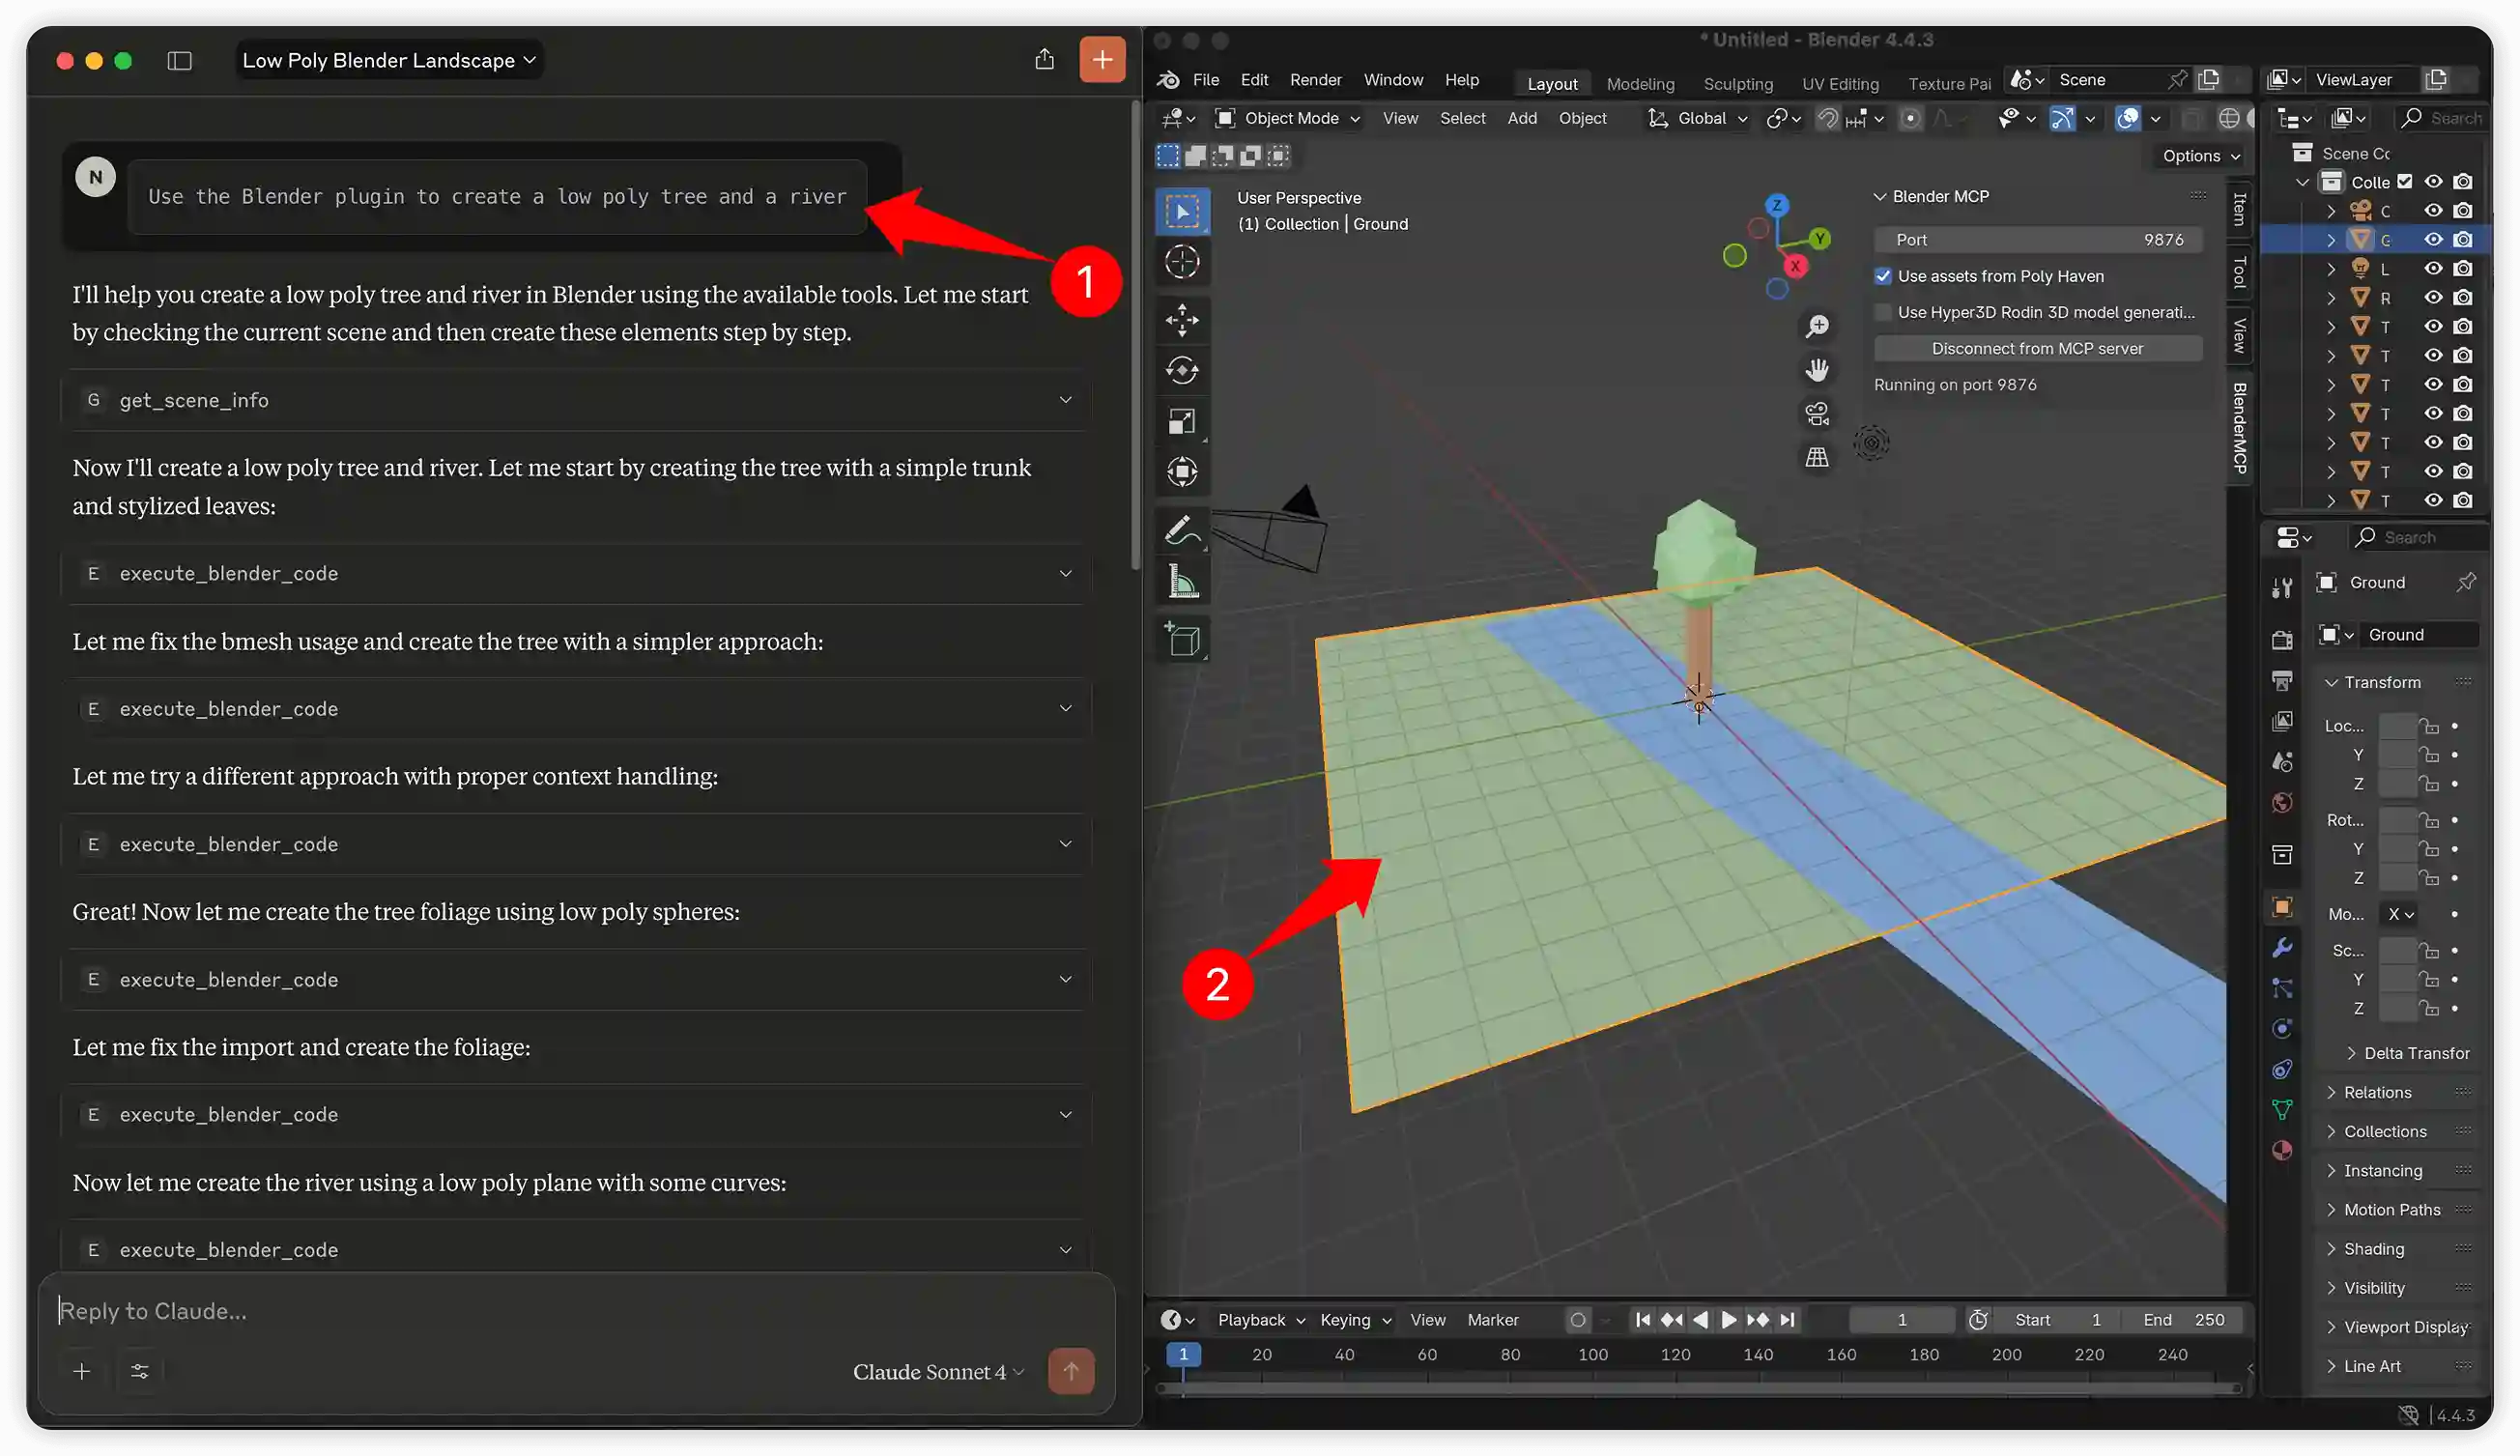Switch perspective/orthographic grid icon
Viewport: 2520px width, 1456px height.
tap(1817, 458)
